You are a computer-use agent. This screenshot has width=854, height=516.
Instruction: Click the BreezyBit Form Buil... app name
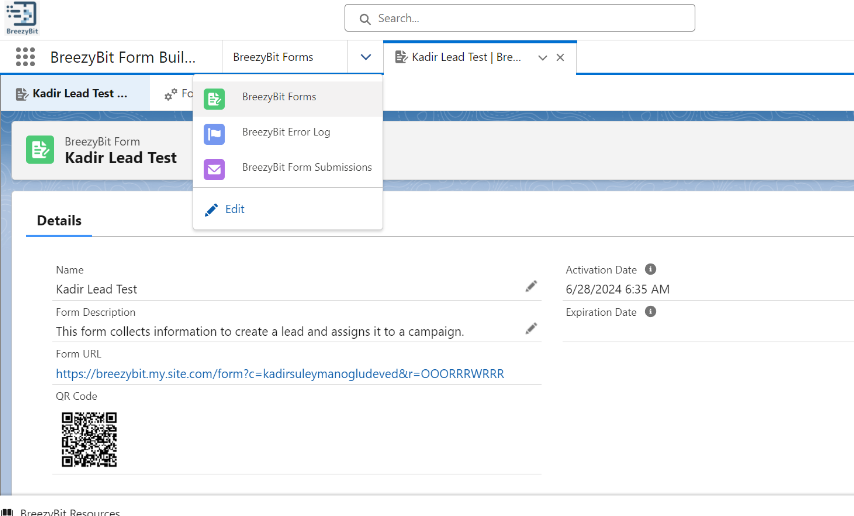(x=123, y=57)
